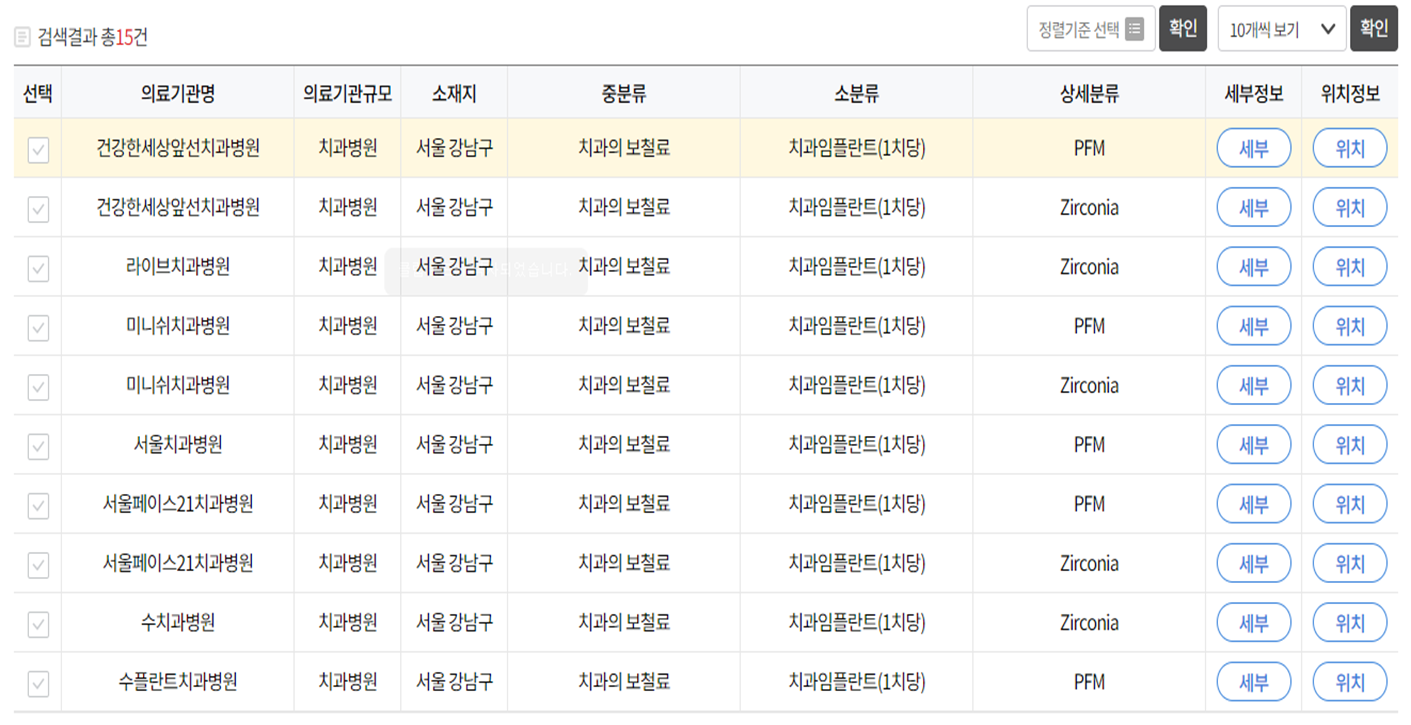Click PFM cell in 서울치과병원 row
Screen dimensions: 1411x725
coord(1089,445)
